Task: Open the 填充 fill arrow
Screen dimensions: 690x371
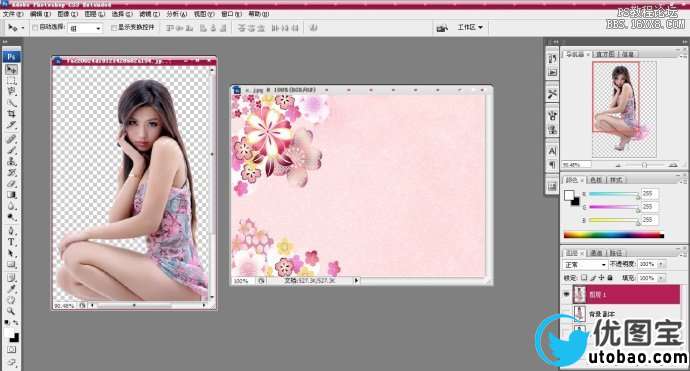Action: point(661,278)
